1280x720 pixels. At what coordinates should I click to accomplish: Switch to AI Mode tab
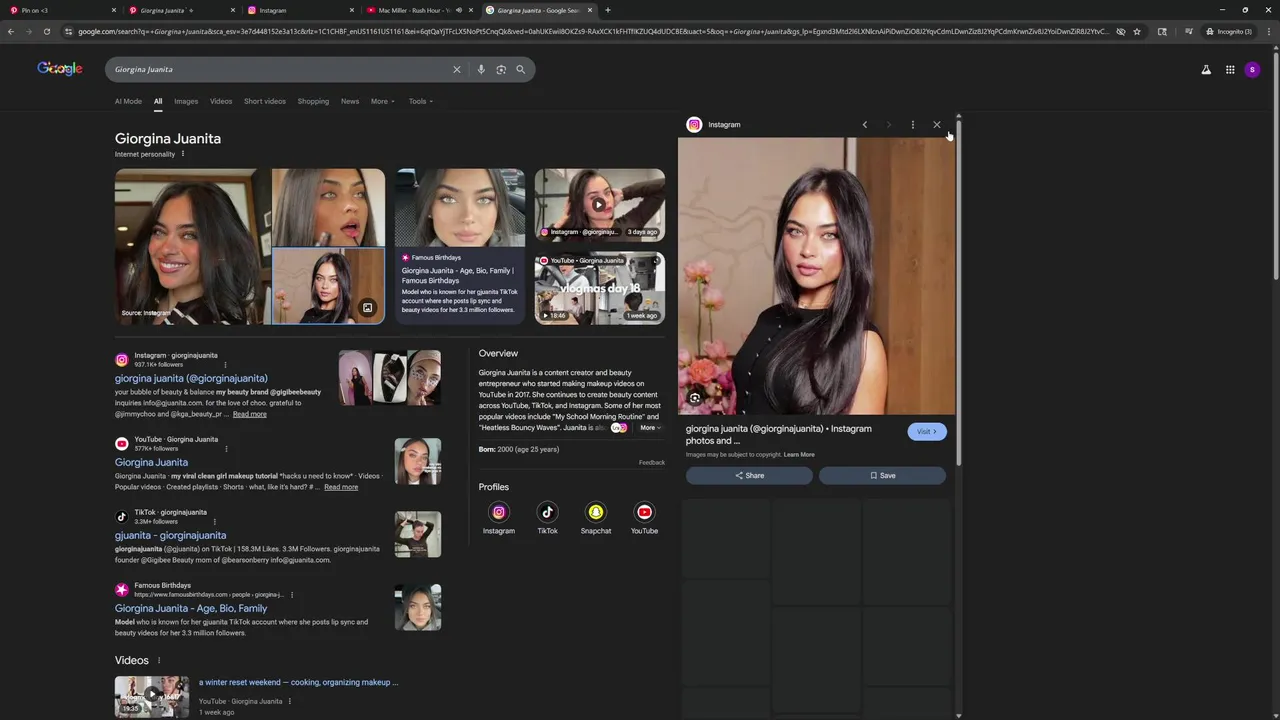[128, 101]
